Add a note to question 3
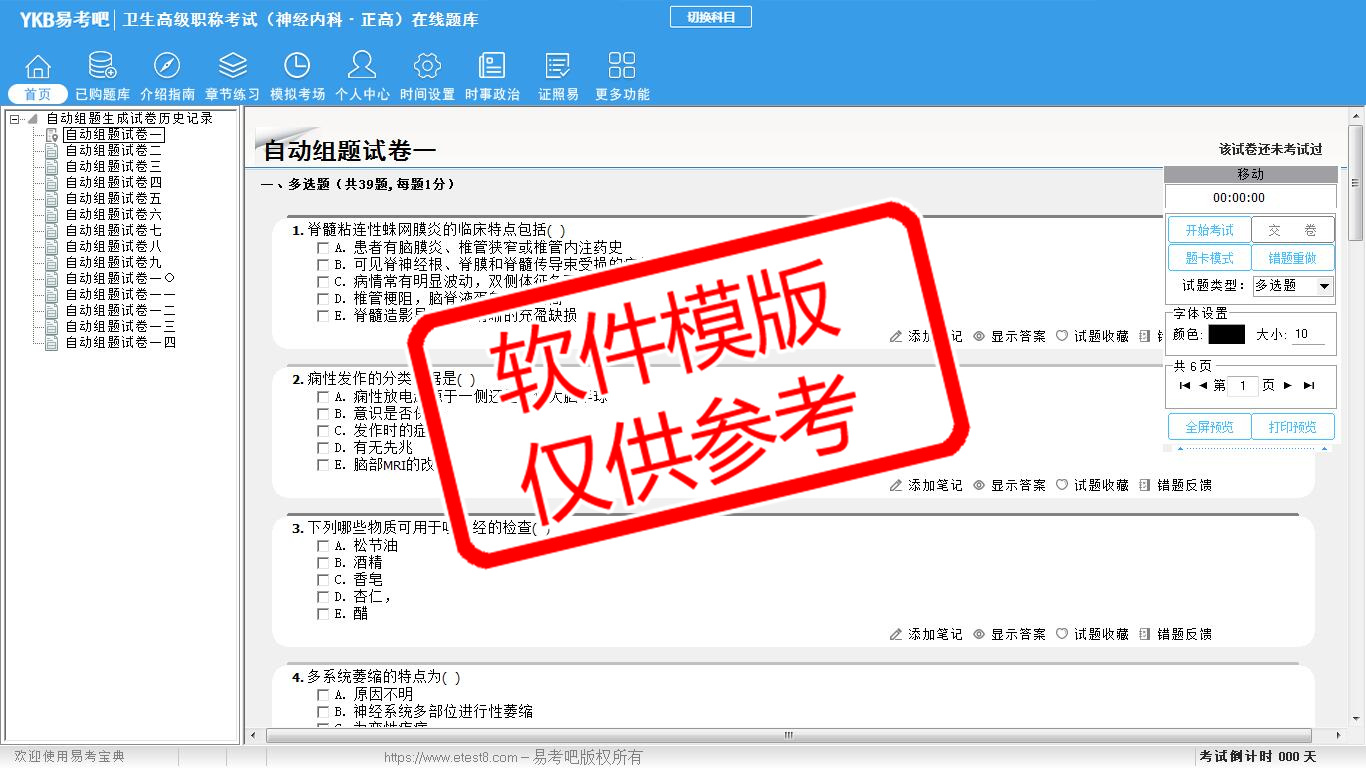The image size is (1366, 768). click(926, 634)
